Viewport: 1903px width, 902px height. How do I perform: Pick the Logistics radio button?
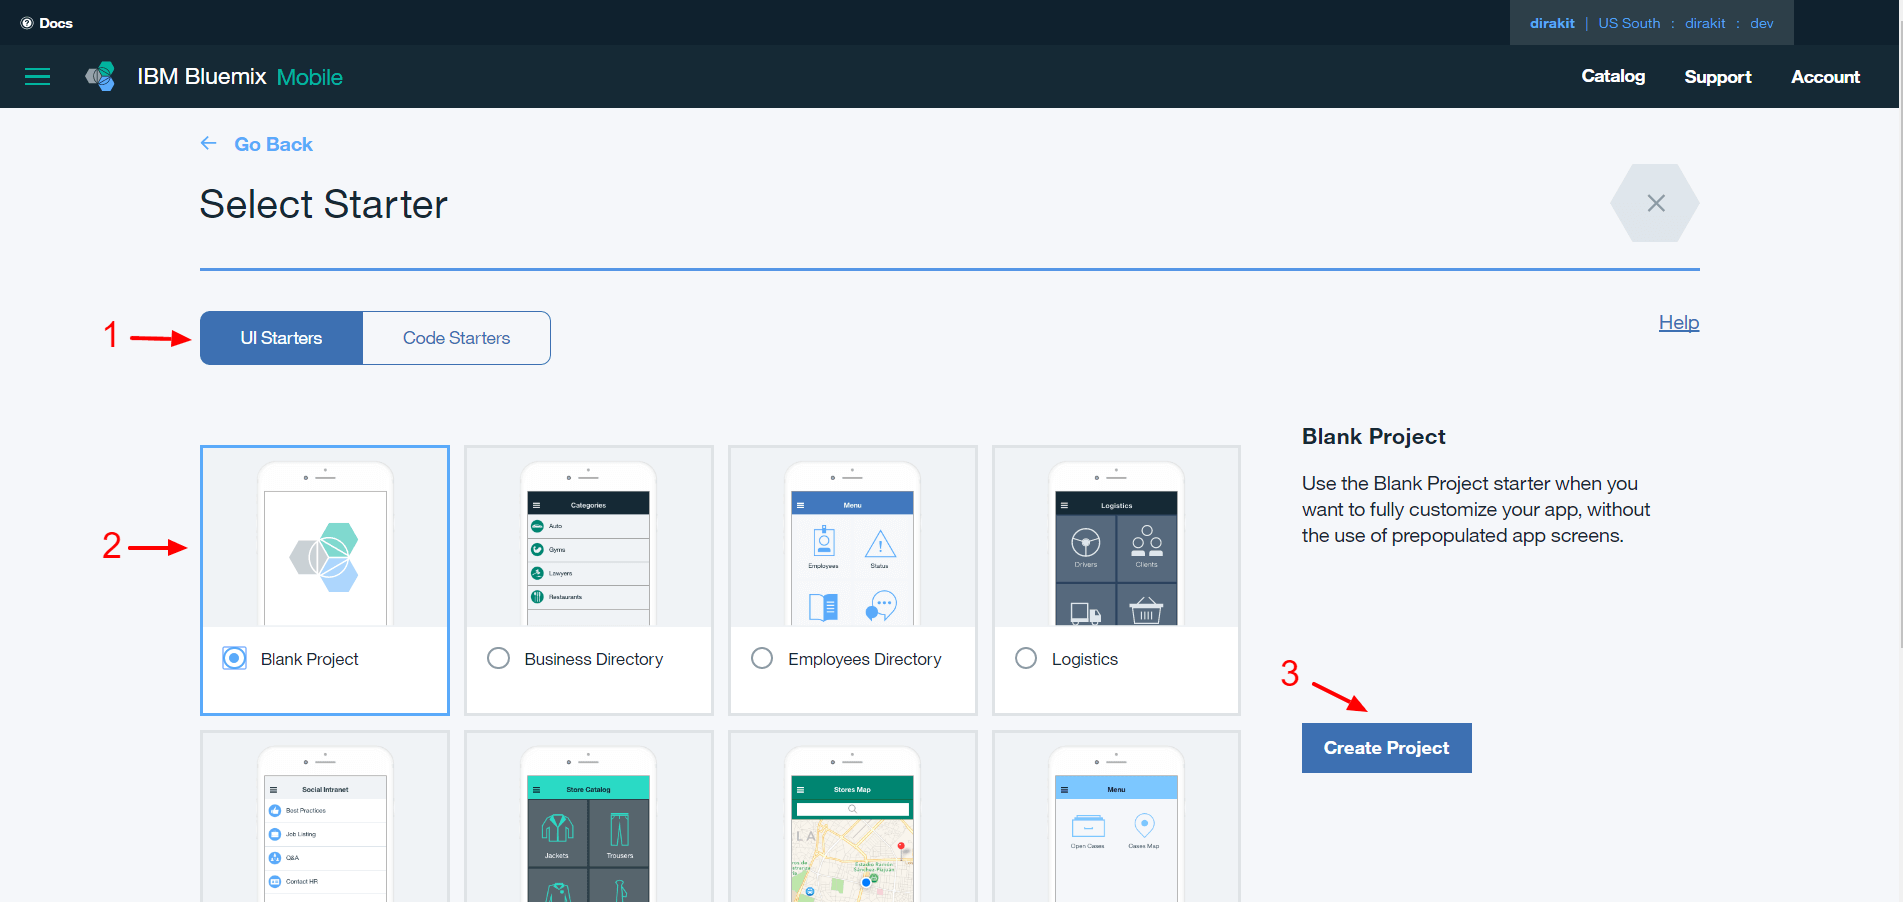click(1026, 658)
